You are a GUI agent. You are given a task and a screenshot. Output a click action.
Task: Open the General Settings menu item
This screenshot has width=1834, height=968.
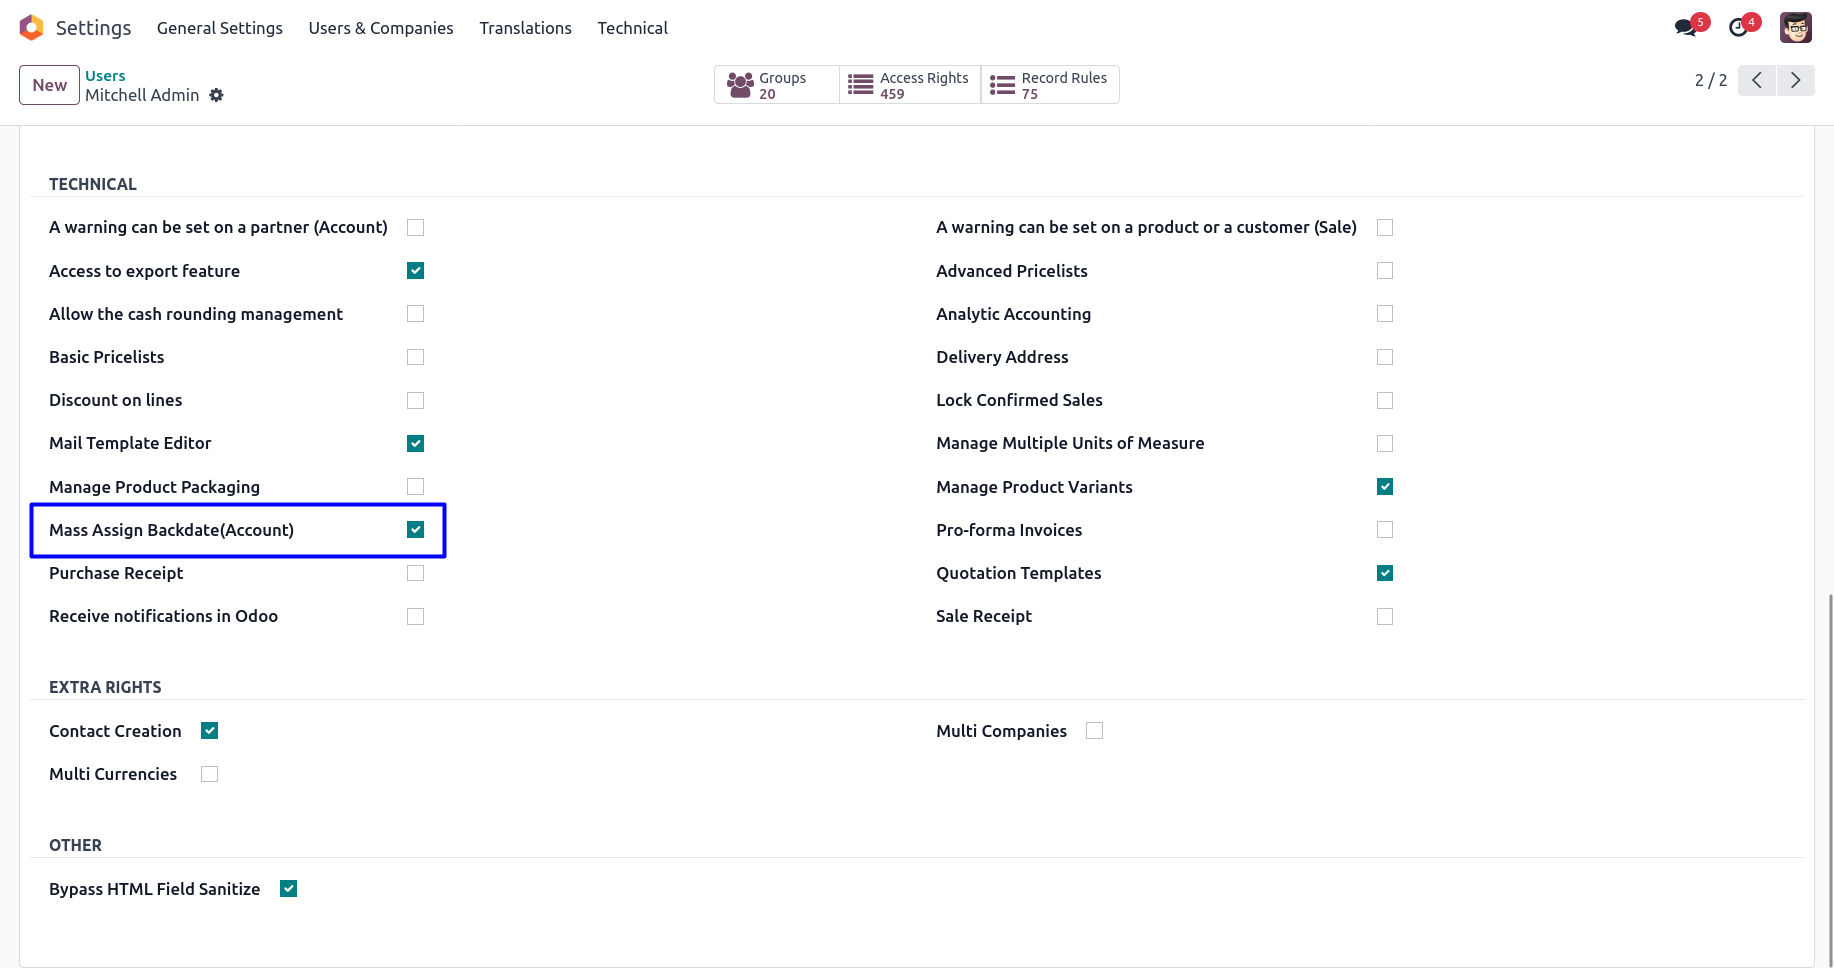tap(220, 28)
